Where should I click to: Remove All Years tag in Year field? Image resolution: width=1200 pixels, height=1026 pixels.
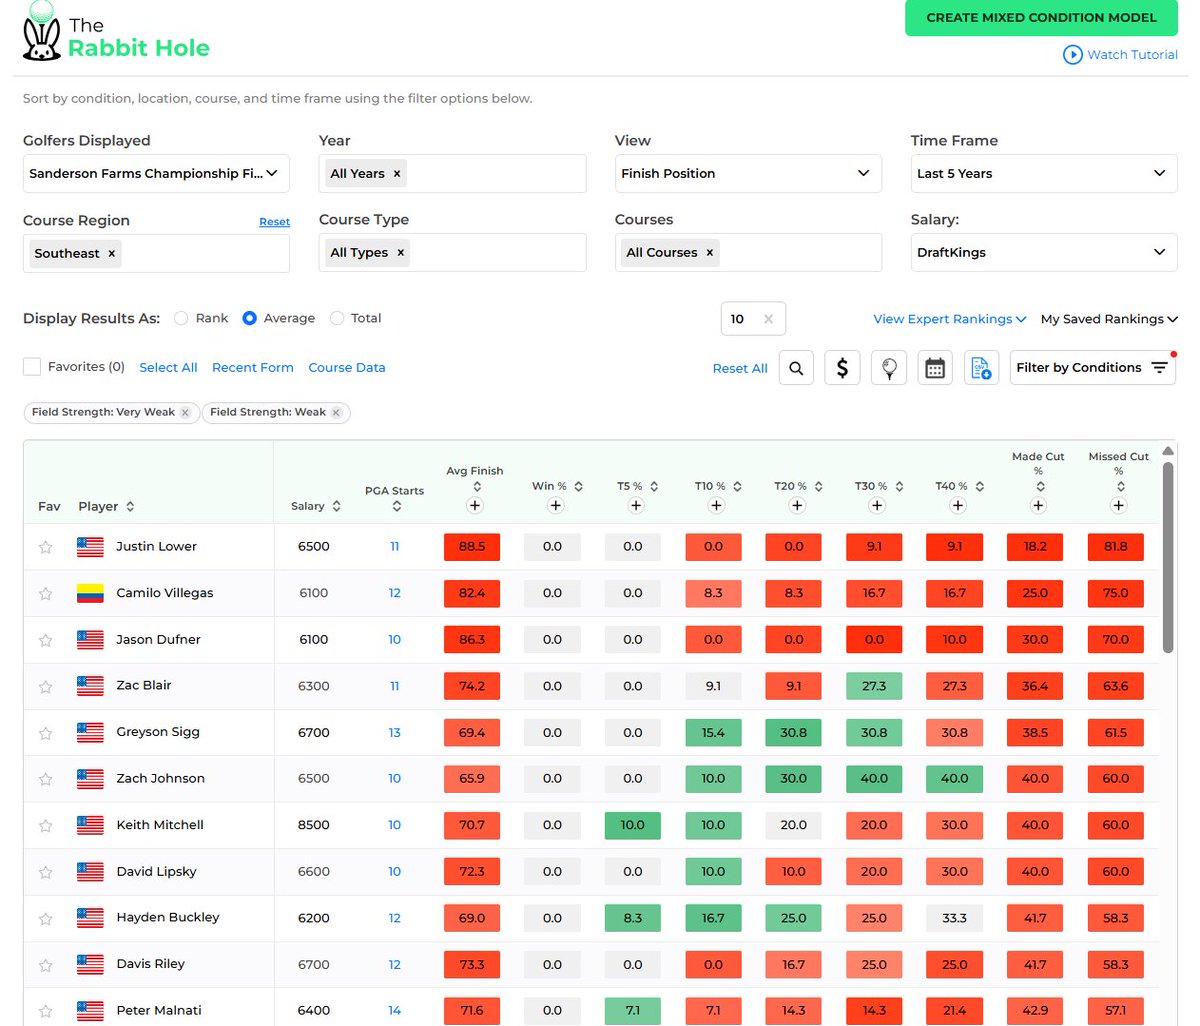pyautogui.click(x=397, y=174)
